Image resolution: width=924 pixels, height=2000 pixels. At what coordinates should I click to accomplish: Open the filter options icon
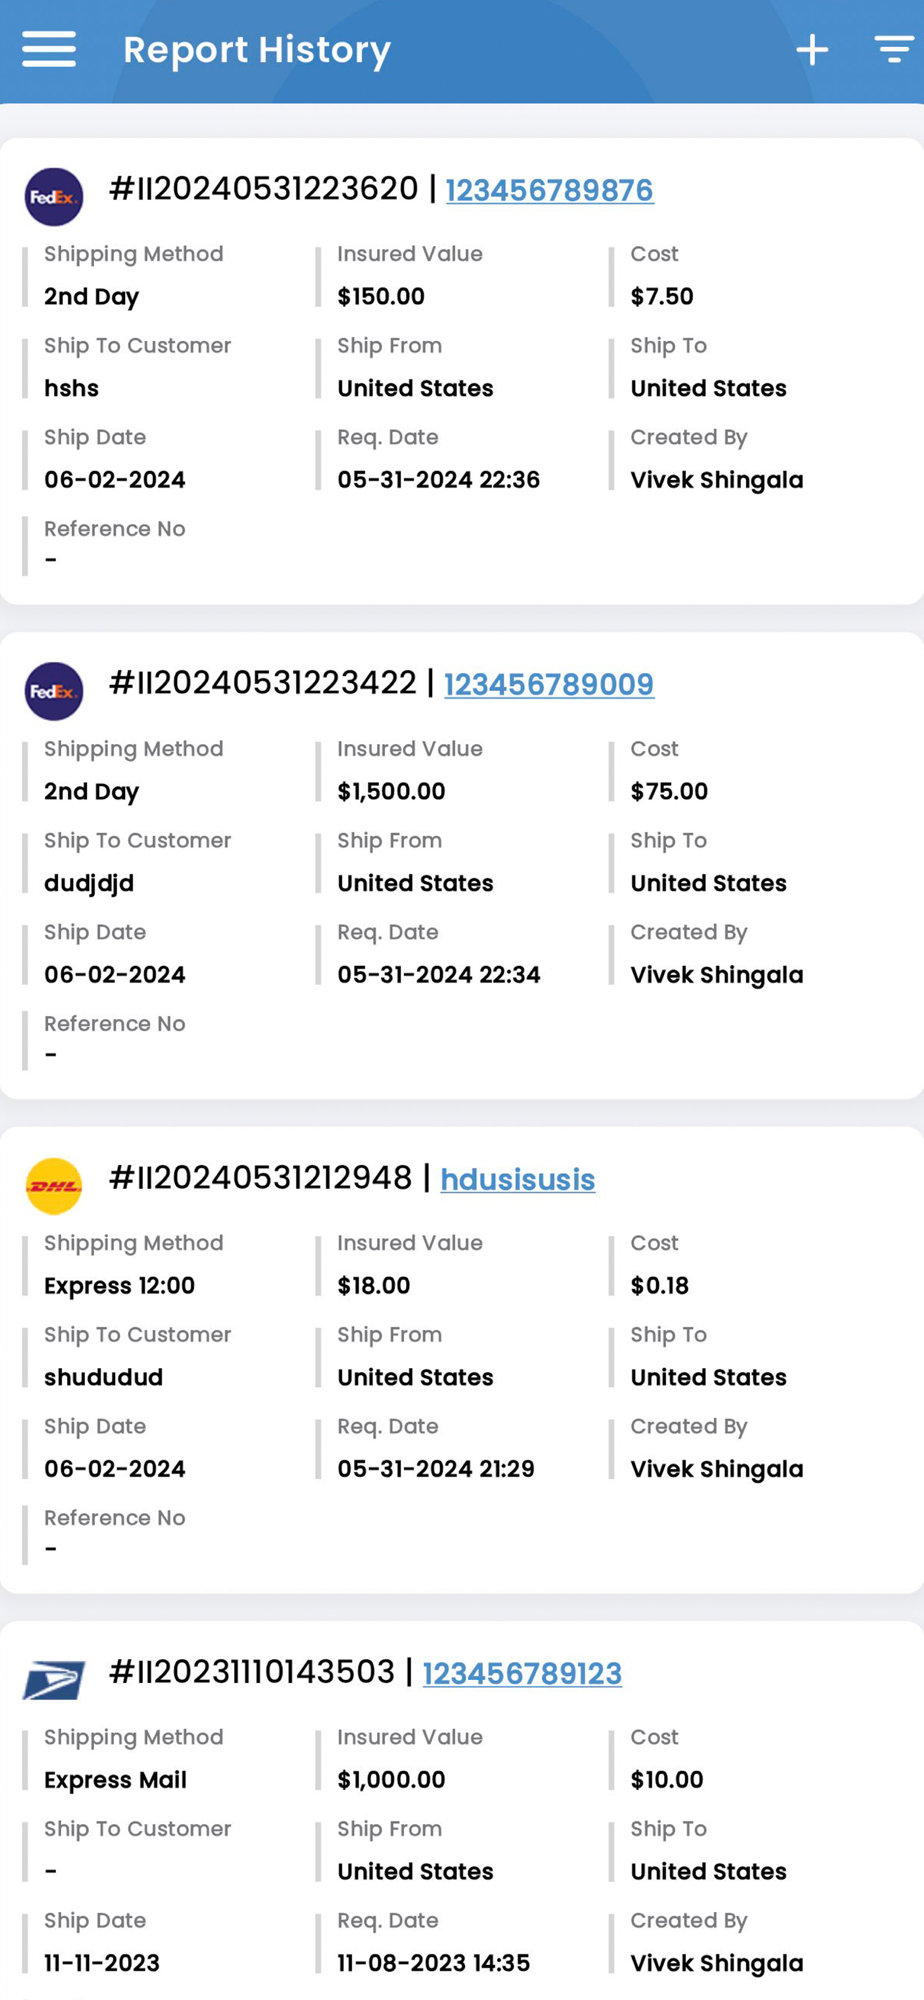point(893,49)
